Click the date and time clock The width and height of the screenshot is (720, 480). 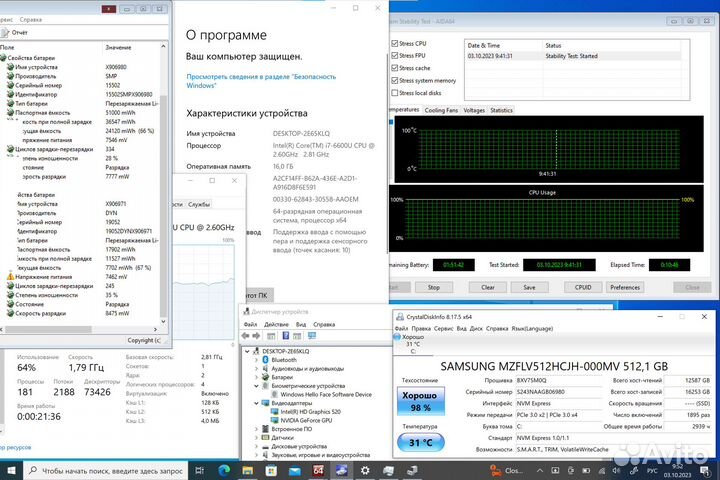(677, 470)
